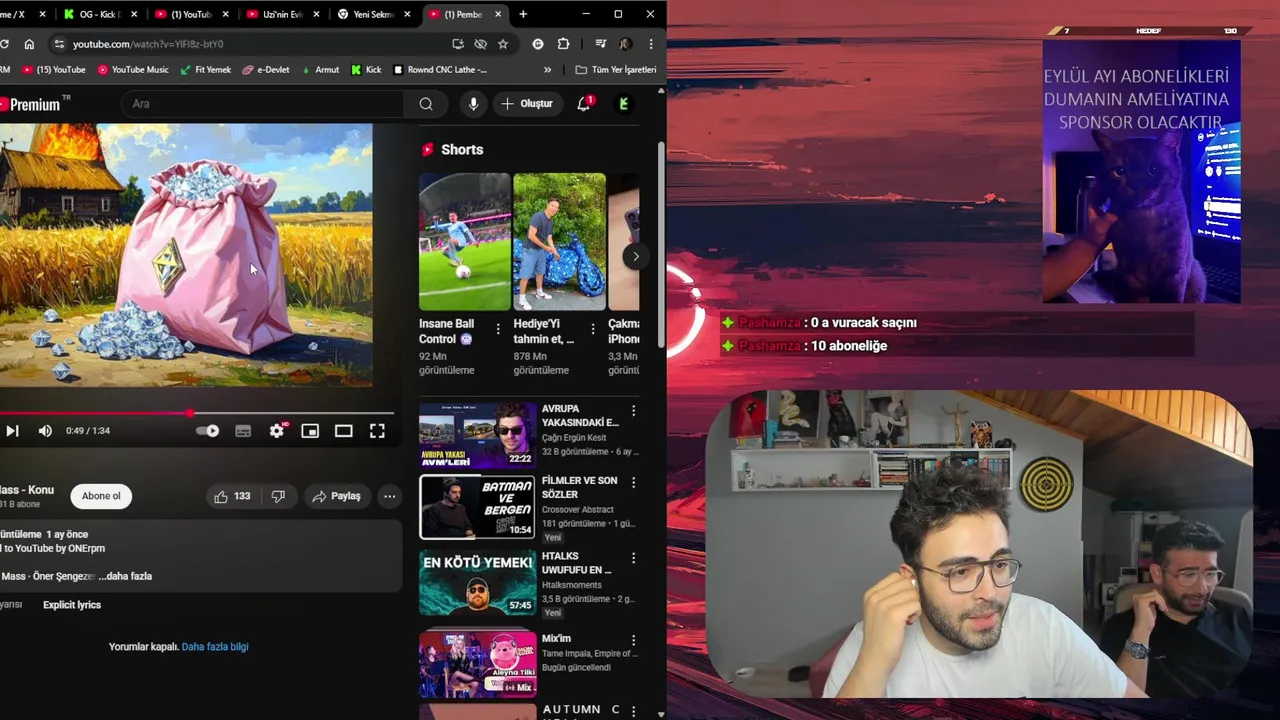
Task: Open media control icon in toolbar
Action: coord(601,44)
